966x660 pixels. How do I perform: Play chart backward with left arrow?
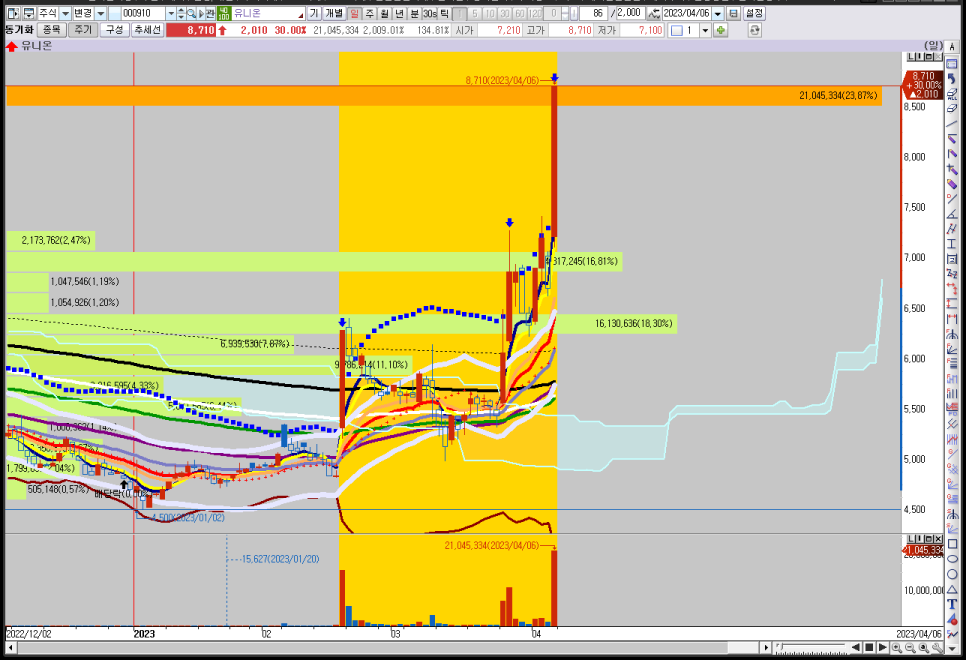pyautogui.click(x=856, y=647)
